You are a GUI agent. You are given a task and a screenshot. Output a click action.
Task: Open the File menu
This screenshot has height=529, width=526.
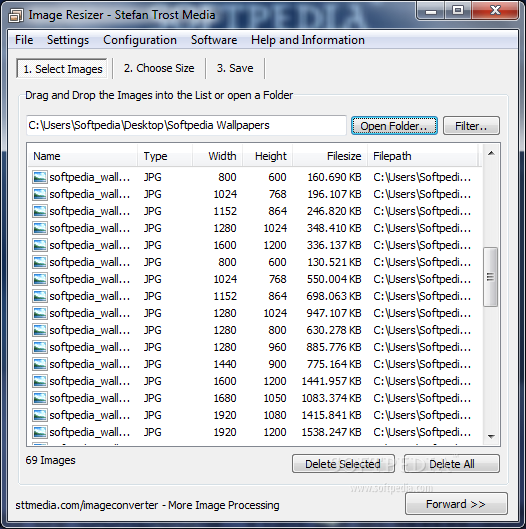click(24, 40)
